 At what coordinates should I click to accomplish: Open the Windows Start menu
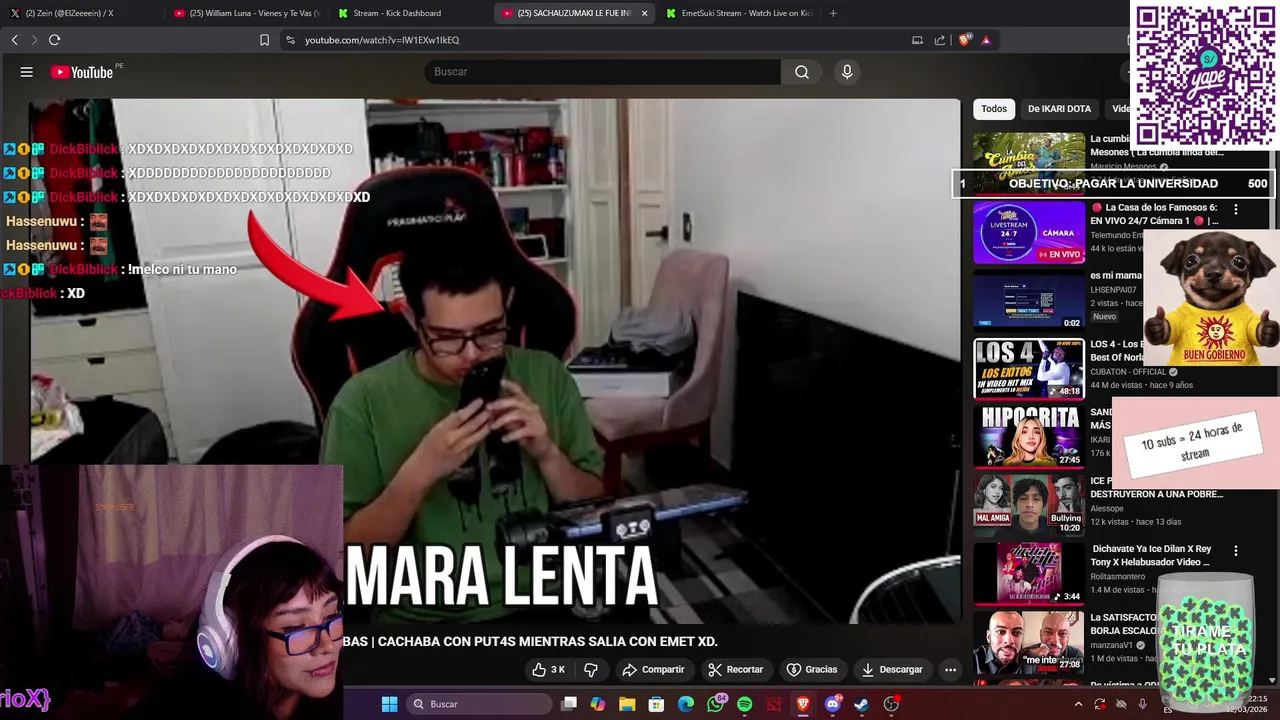tap(389, 704)
